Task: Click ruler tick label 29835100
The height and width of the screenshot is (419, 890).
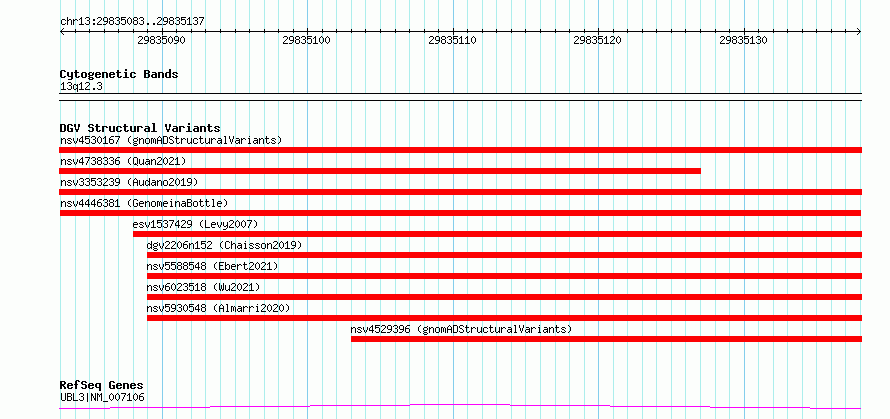Action: (307, 40)
